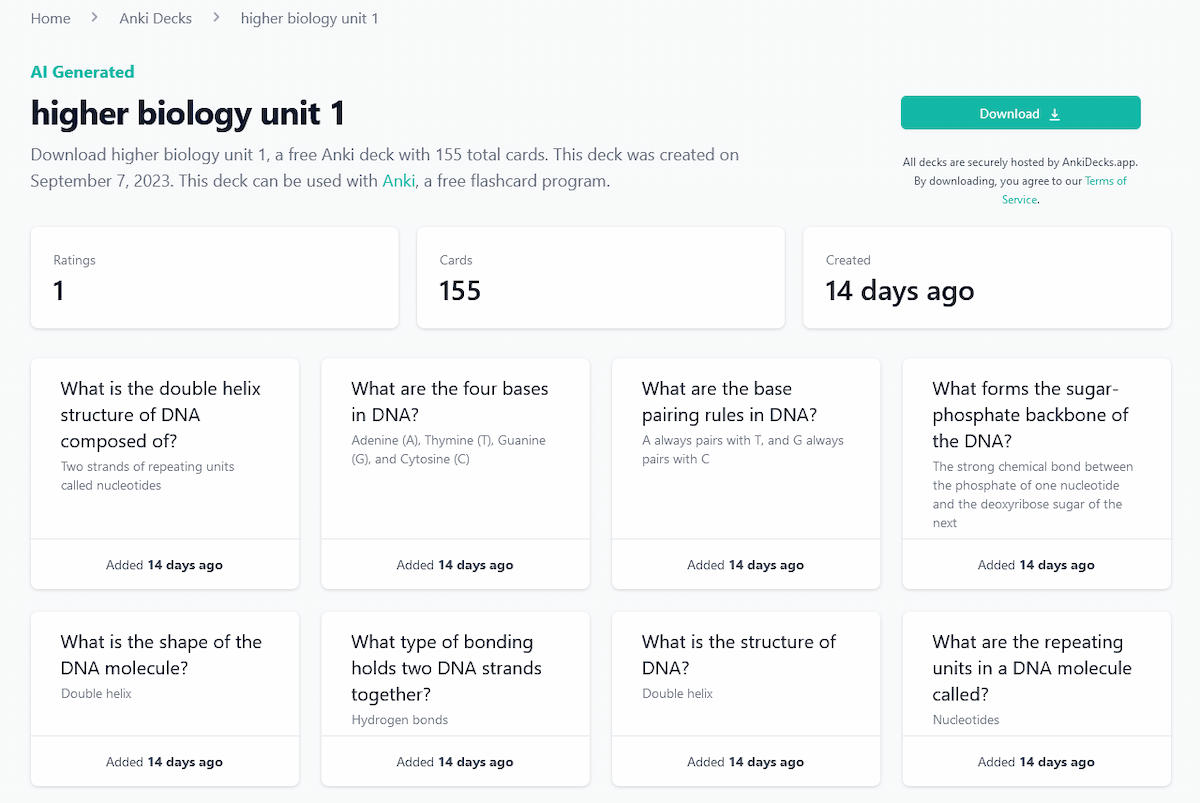
Task: Click the Cards 155 stat card
Action: 601,277
